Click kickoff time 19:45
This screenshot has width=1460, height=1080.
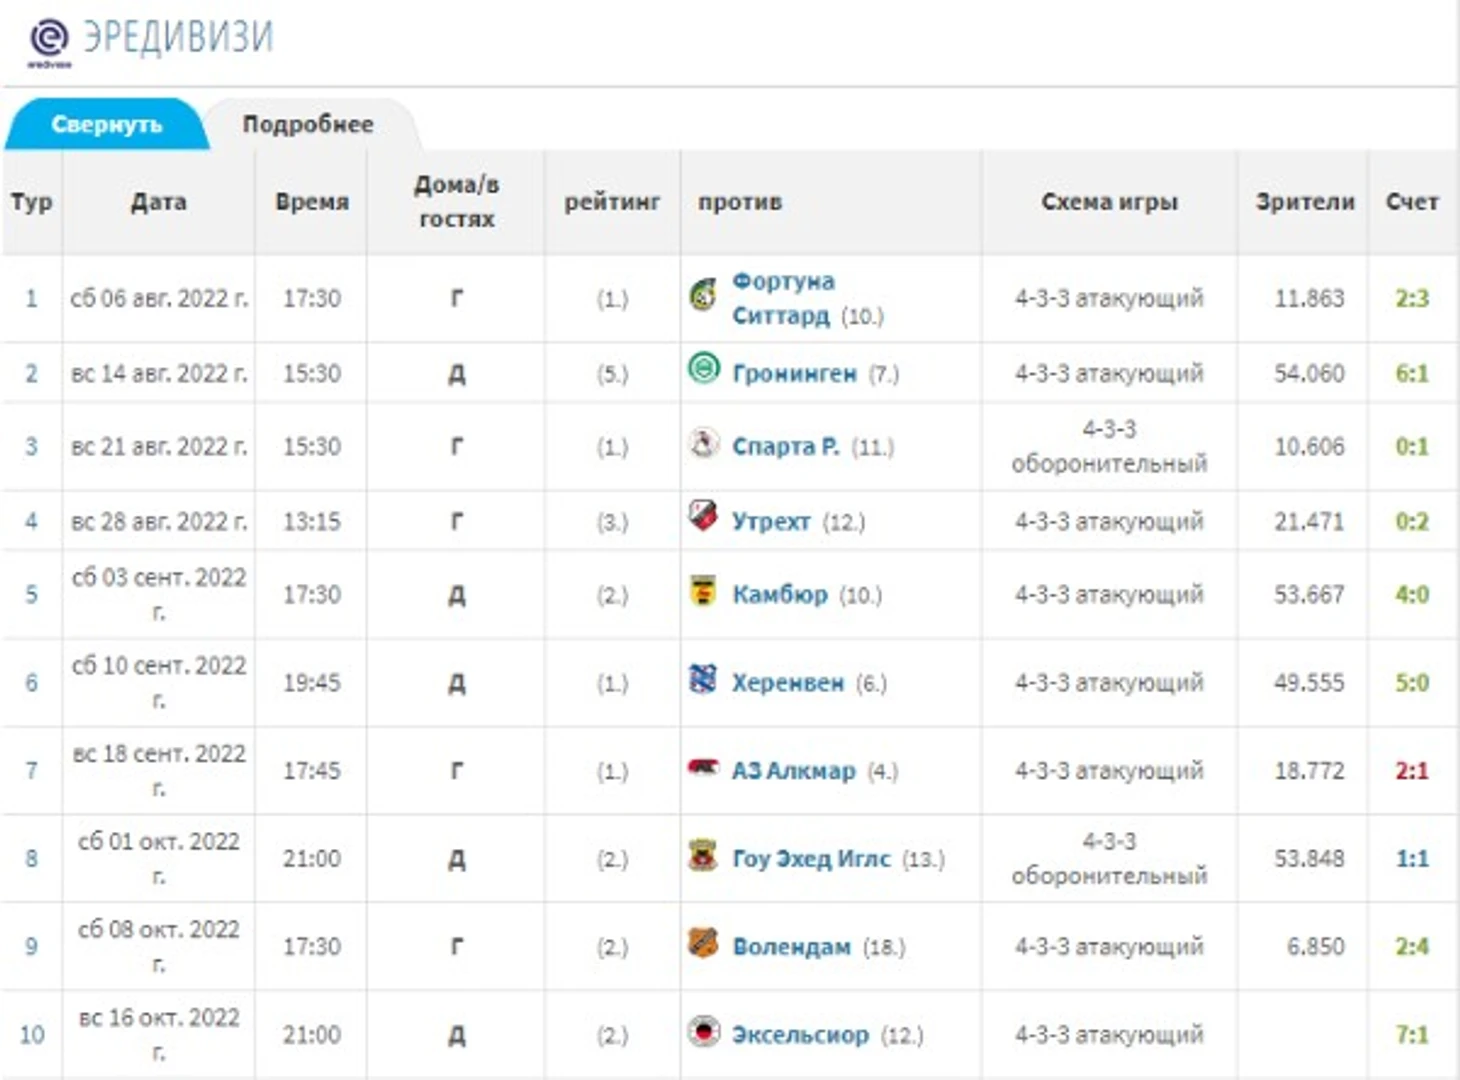(x=312, y=682)
